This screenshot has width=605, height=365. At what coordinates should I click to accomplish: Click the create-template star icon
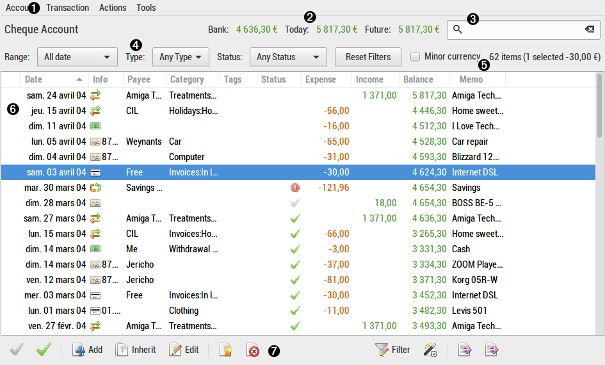(x=226, y=350)
